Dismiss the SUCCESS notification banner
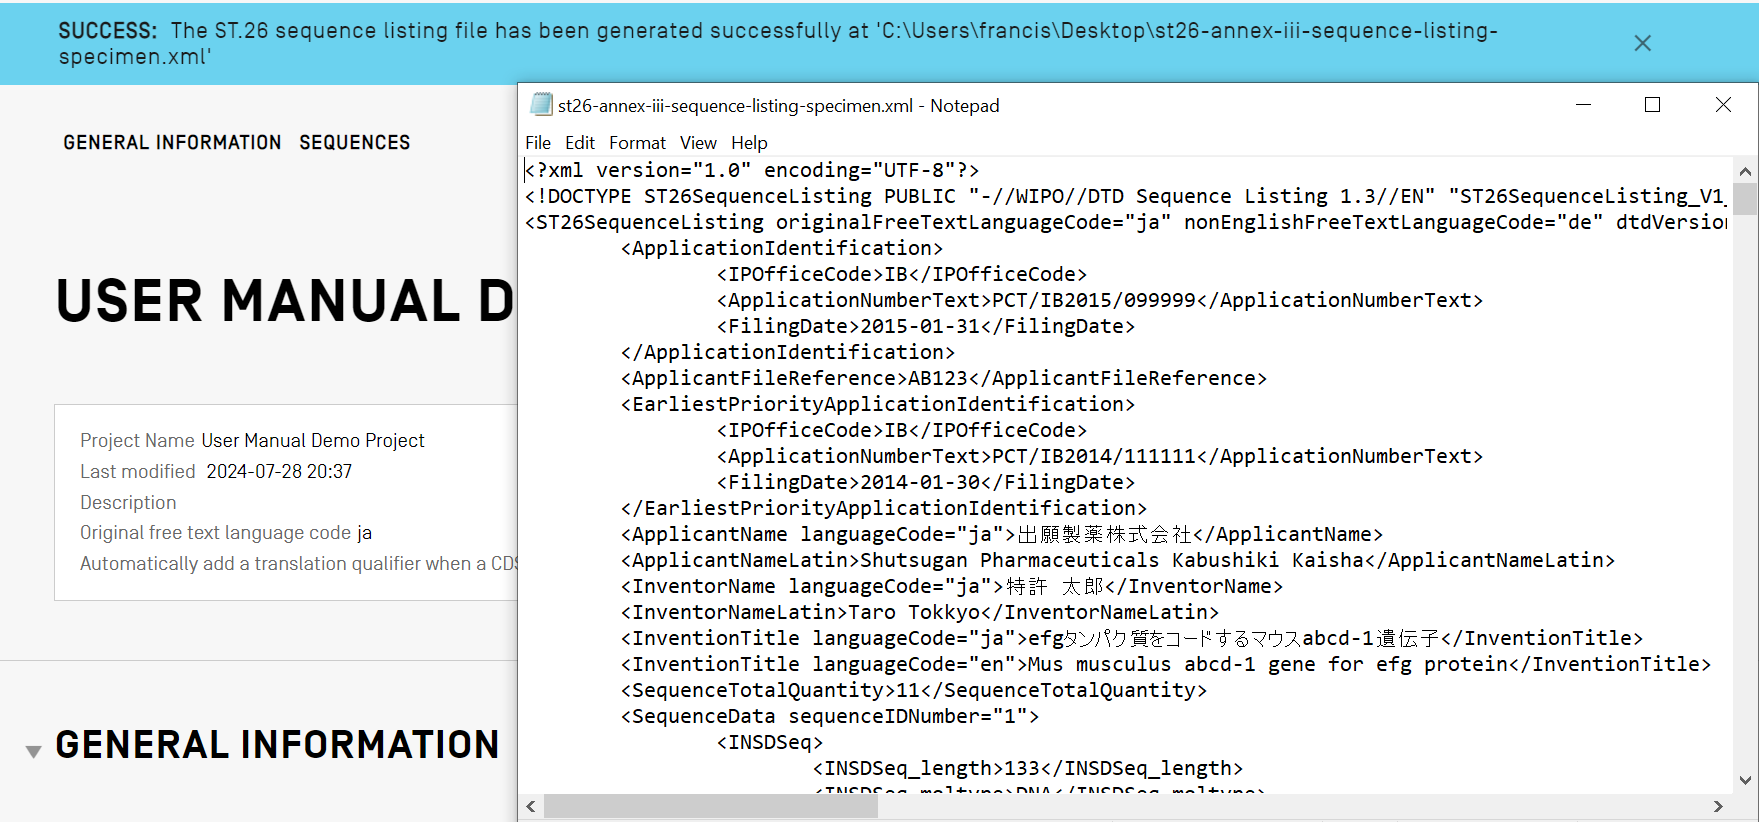1759x822 pixels. click(x=1642, y=43)
